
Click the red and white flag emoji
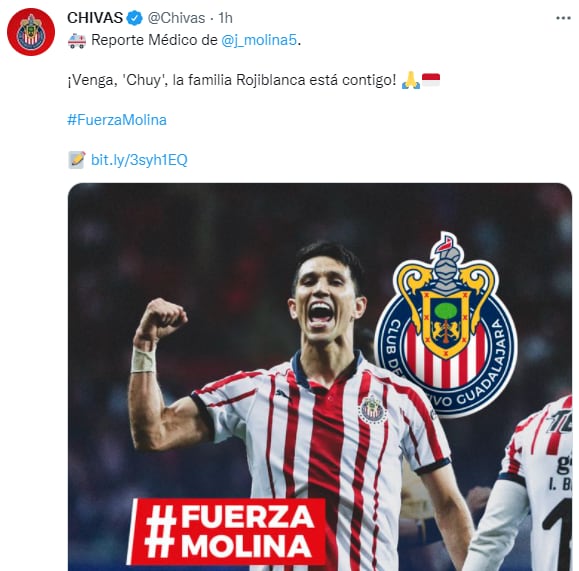click(431, 80)
